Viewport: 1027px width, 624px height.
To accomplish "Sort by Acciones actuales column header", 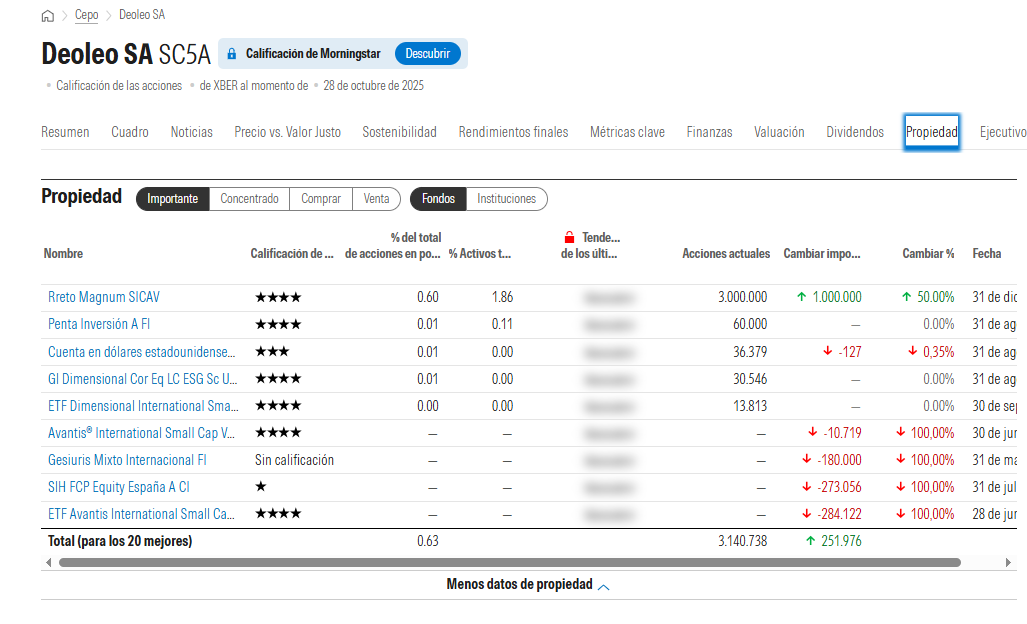I will coord(726,253).
